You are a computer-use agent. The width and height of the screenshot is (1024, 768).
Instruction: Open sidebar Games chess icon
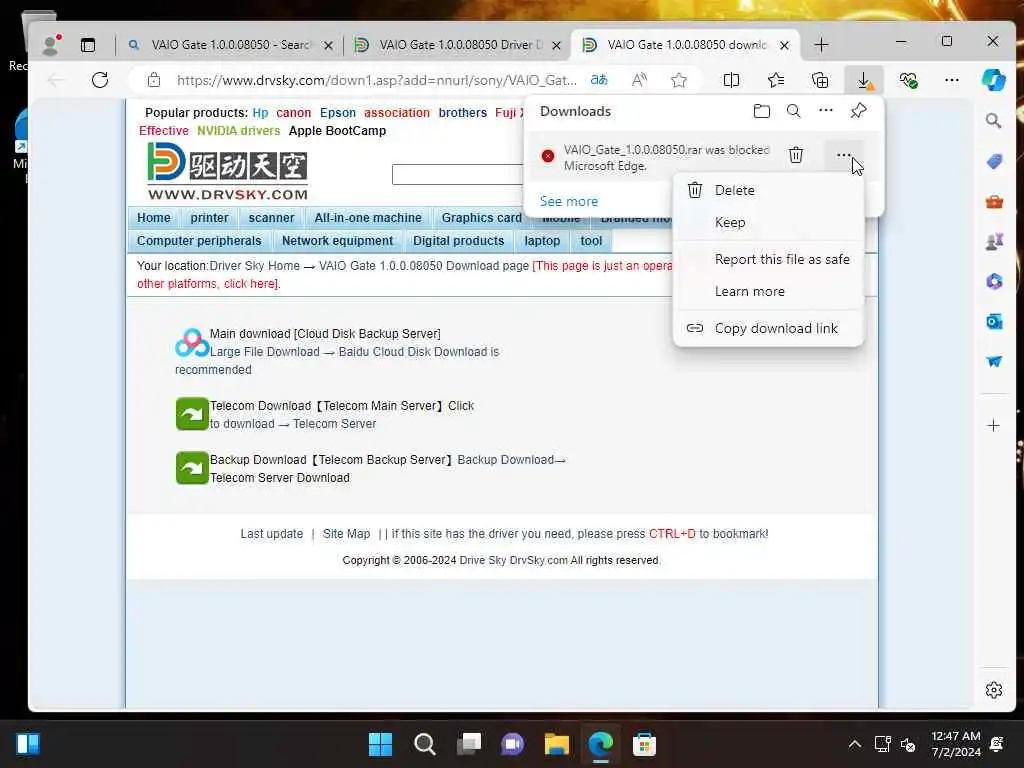coord(994,242)
